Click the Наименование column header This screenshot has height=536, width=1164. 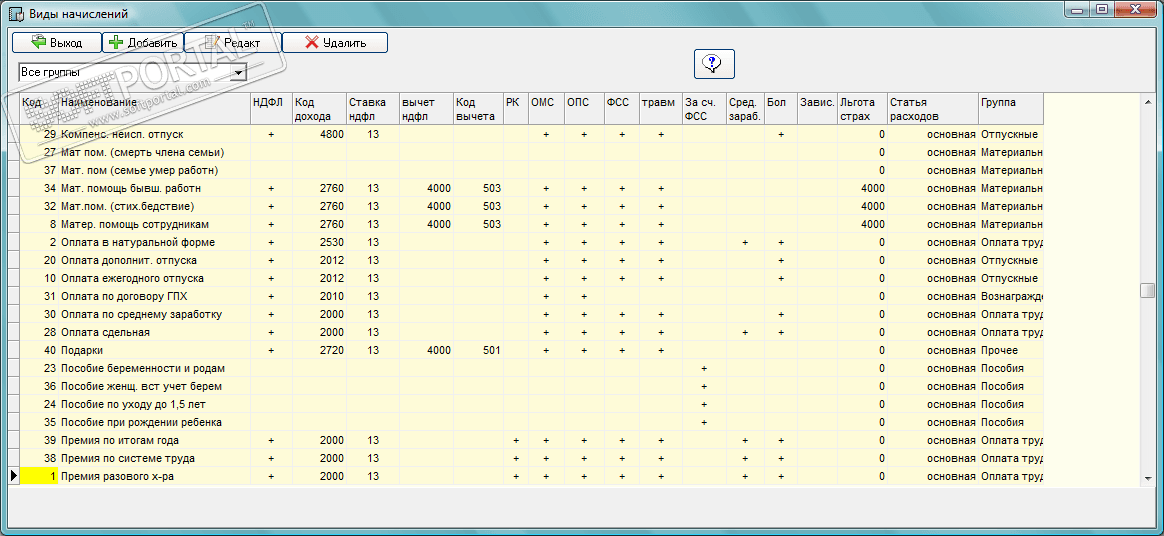pos(154,108)
